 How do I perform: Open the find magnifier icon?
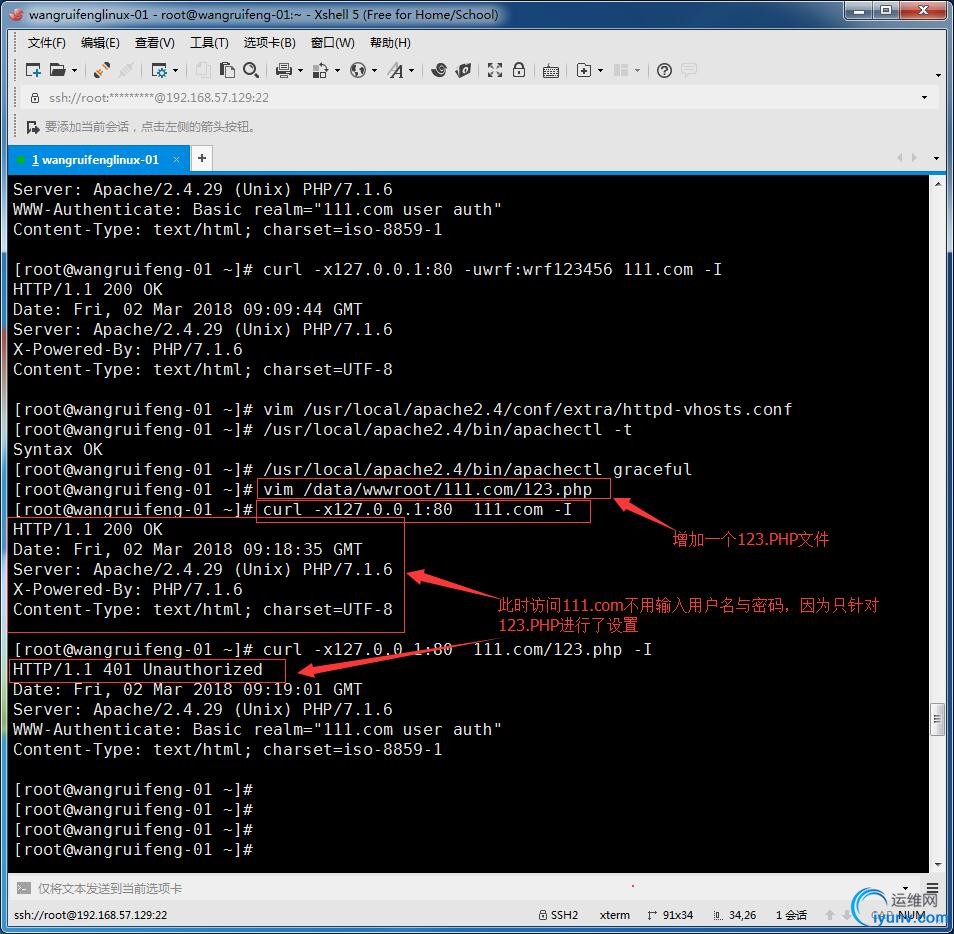(251, 71)
